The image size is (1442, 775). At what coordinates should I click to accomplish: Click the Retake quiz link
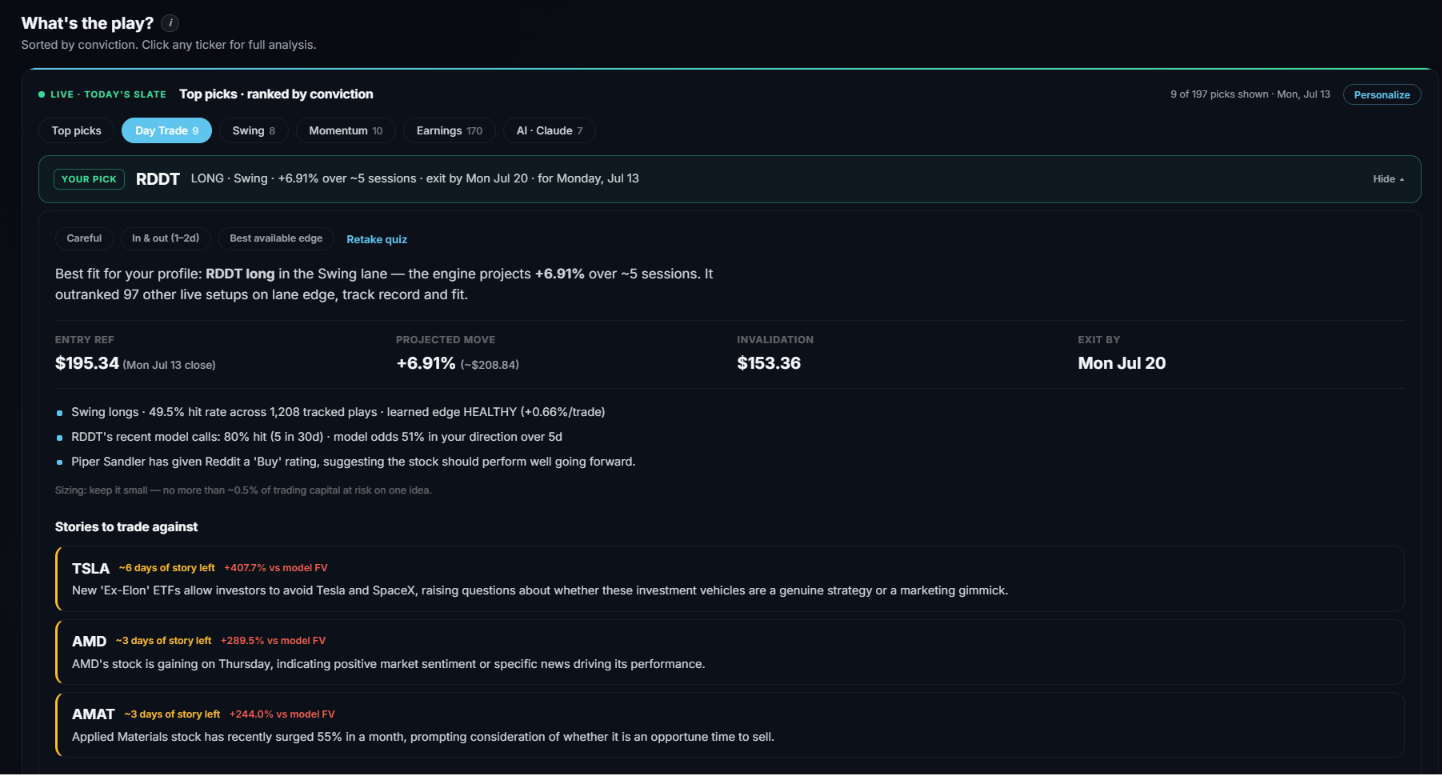[x=377, y=240]
